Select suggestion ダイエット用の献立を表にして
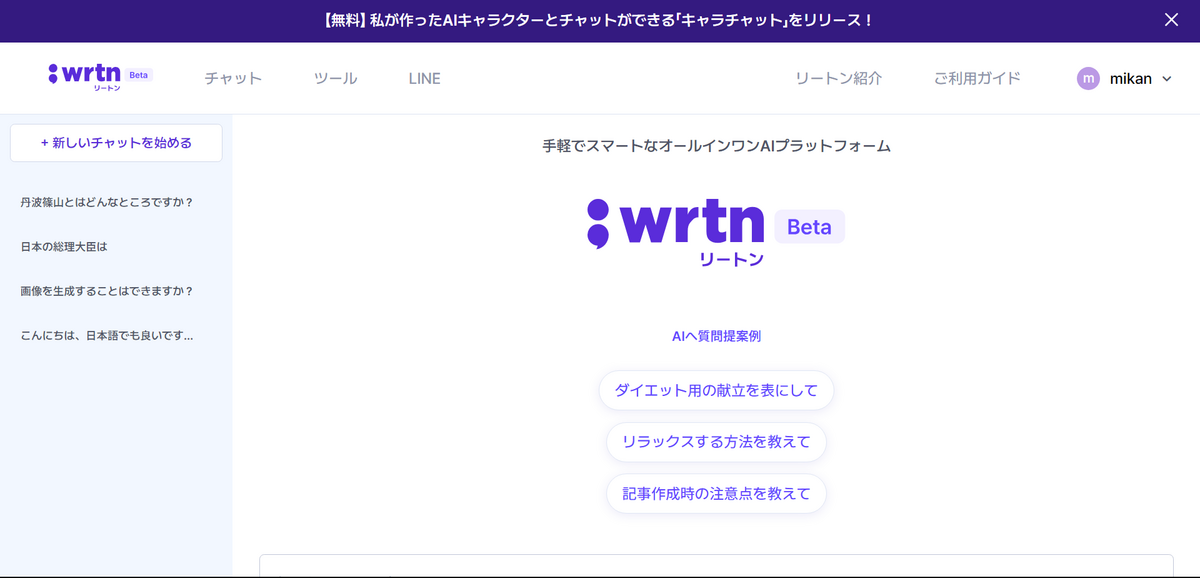1200x578 pixels. pos(716,390)
